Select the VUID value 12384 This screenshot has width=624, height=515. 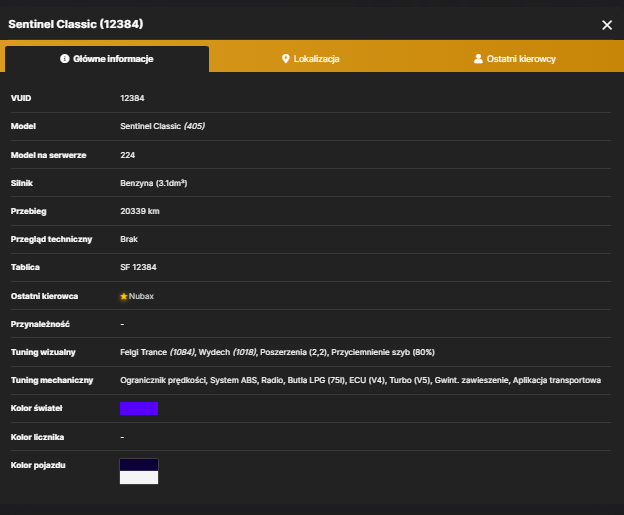132,98
